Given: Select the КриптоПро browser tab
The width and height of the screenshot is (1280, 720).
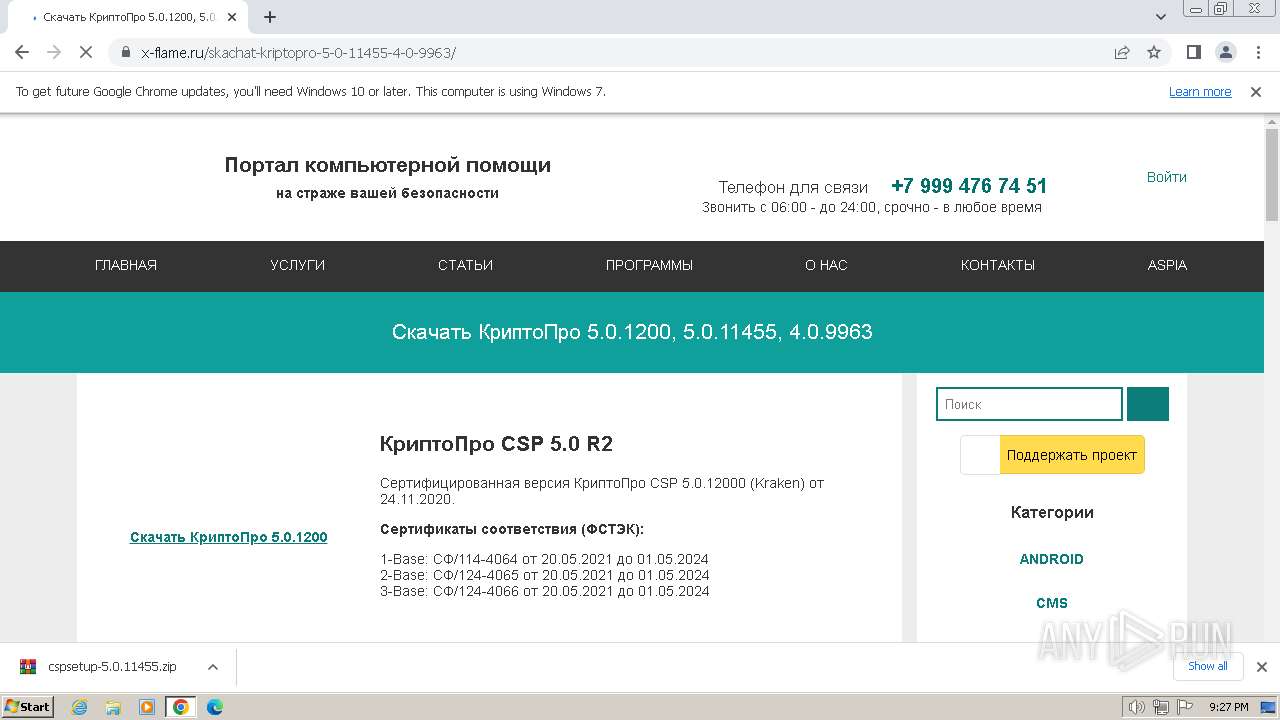Looking at the screenshot, I should click(128, 17).
